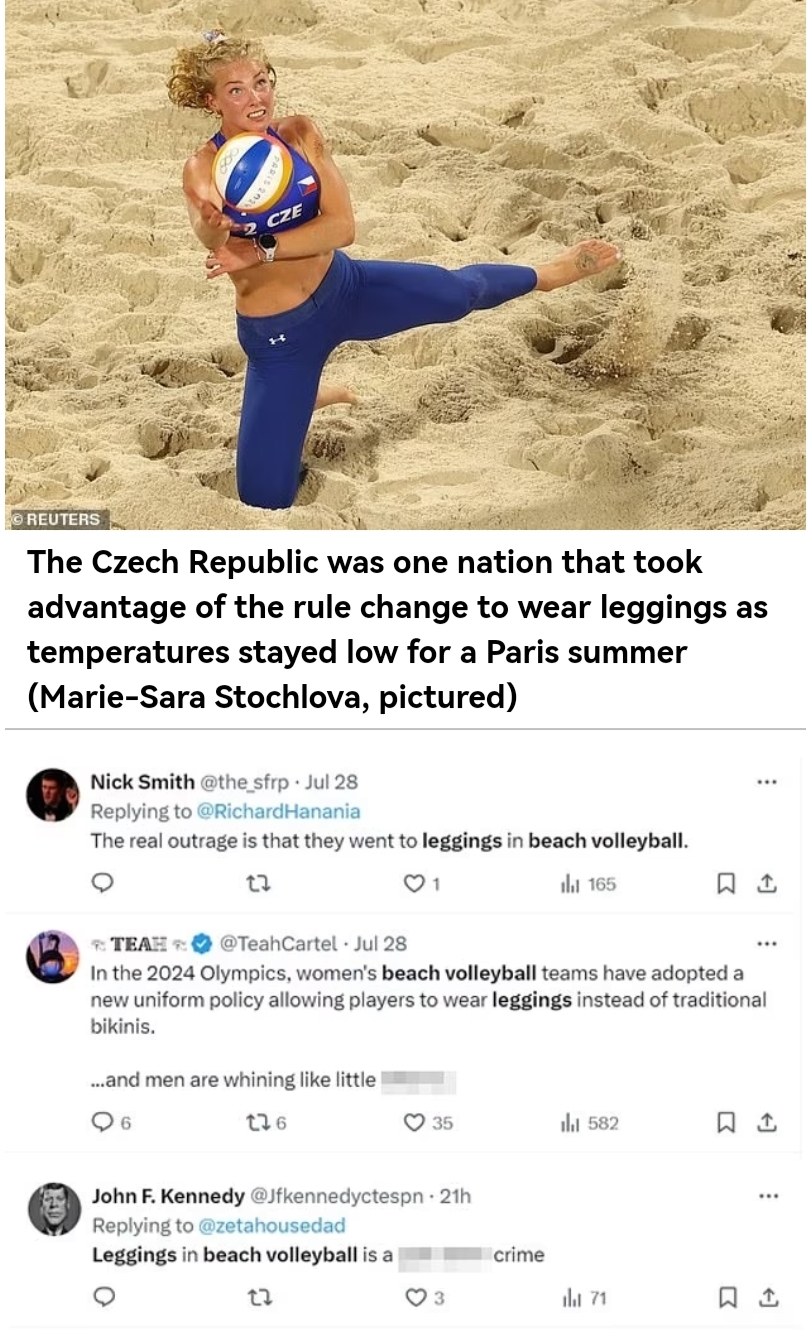Reply to TeahCartel's tweet with 6 replies
Screen dimensions: 810x1330
click(103, 1122)
